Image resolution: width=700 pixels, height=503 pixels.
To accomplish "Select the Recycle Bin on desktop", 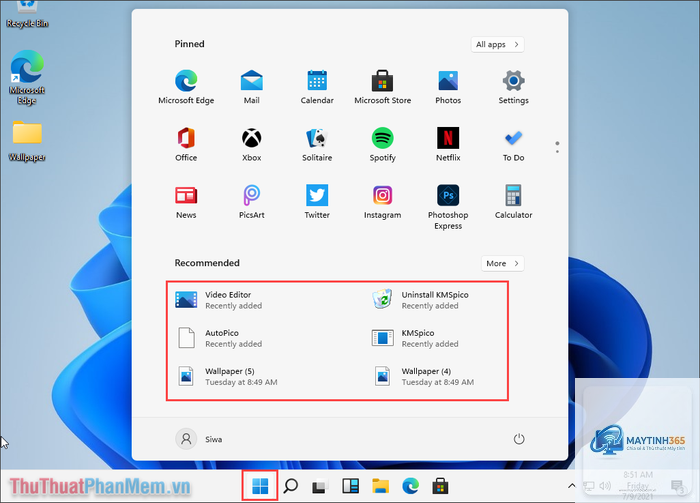I will (x=27, y=15).
